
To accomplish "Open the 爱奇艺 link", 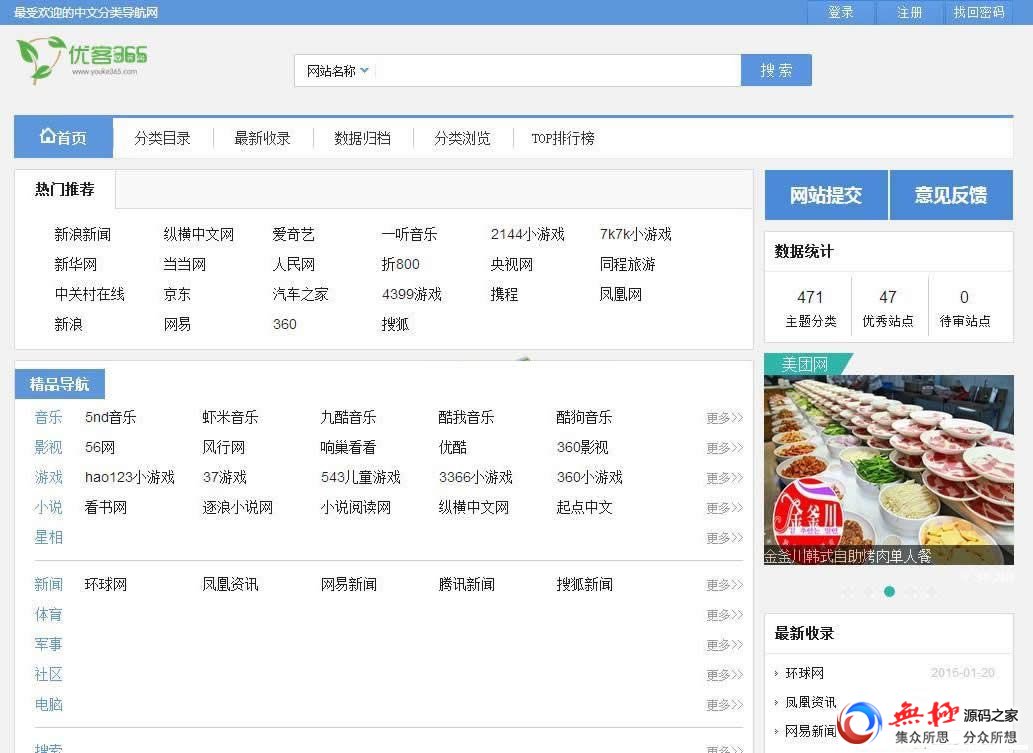I will point(293,235).
